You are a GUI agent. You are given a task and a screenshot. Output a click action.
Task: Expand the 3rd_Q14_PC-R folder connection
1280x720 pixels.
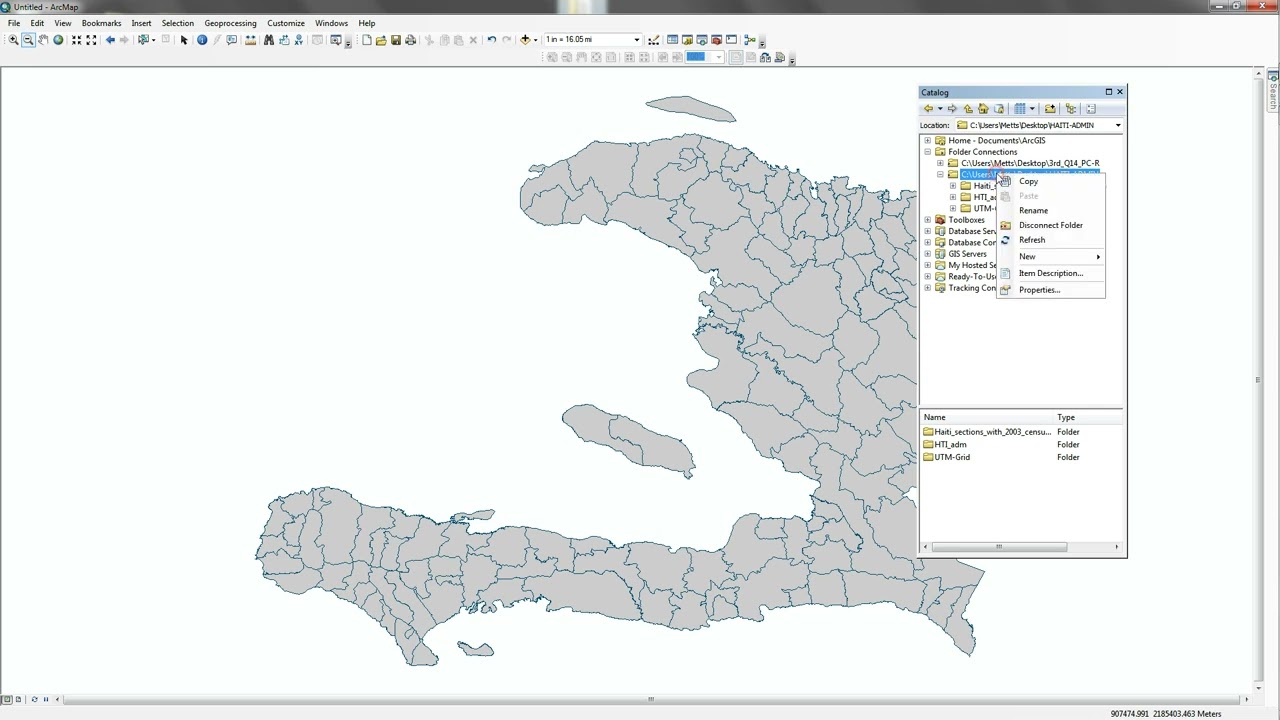940,163
